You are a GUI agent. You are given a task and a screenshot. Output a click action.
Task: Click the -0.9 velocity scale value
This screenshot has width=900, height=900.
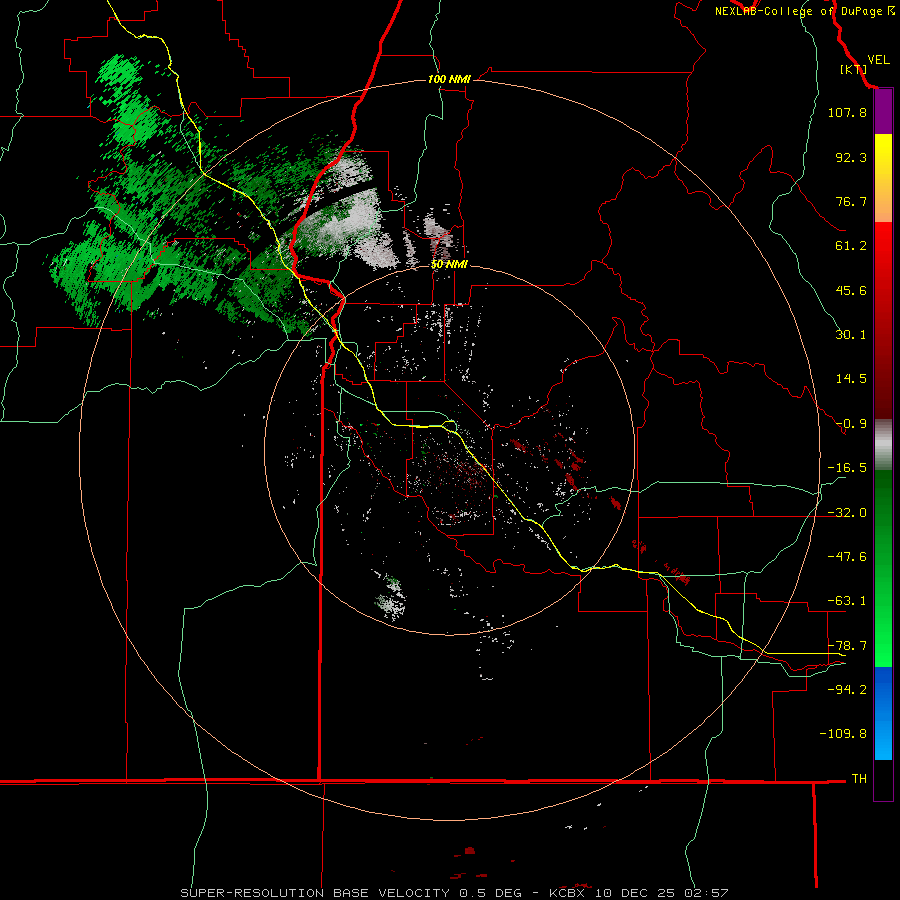tap(851, 424)
